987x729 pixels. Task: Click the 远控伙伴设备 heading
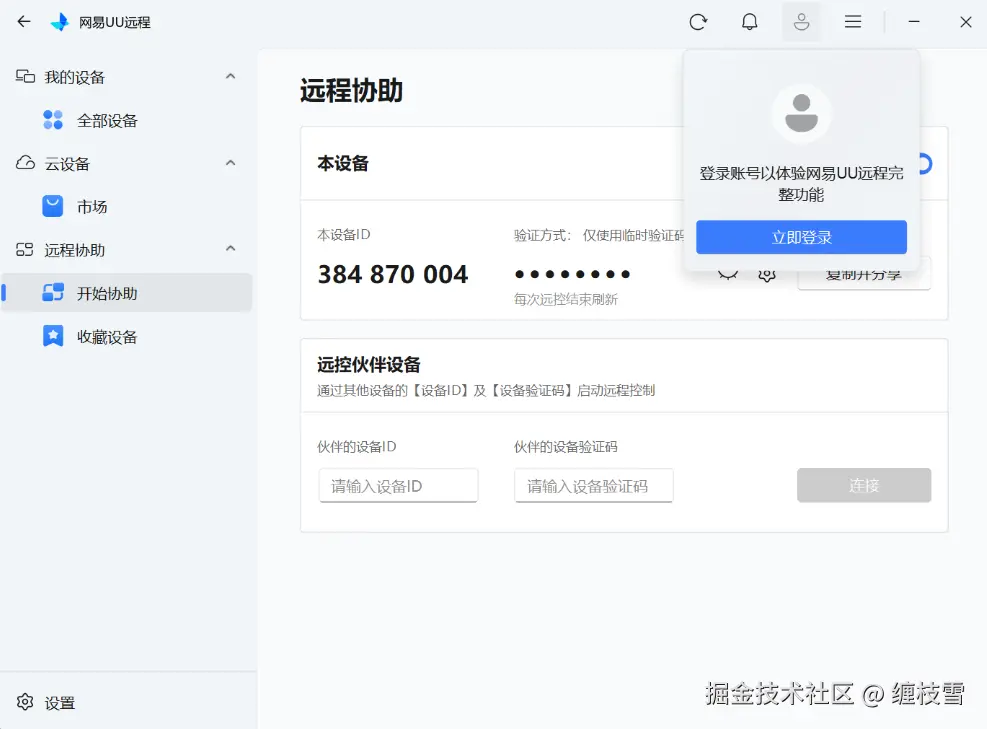coord(369,364)
